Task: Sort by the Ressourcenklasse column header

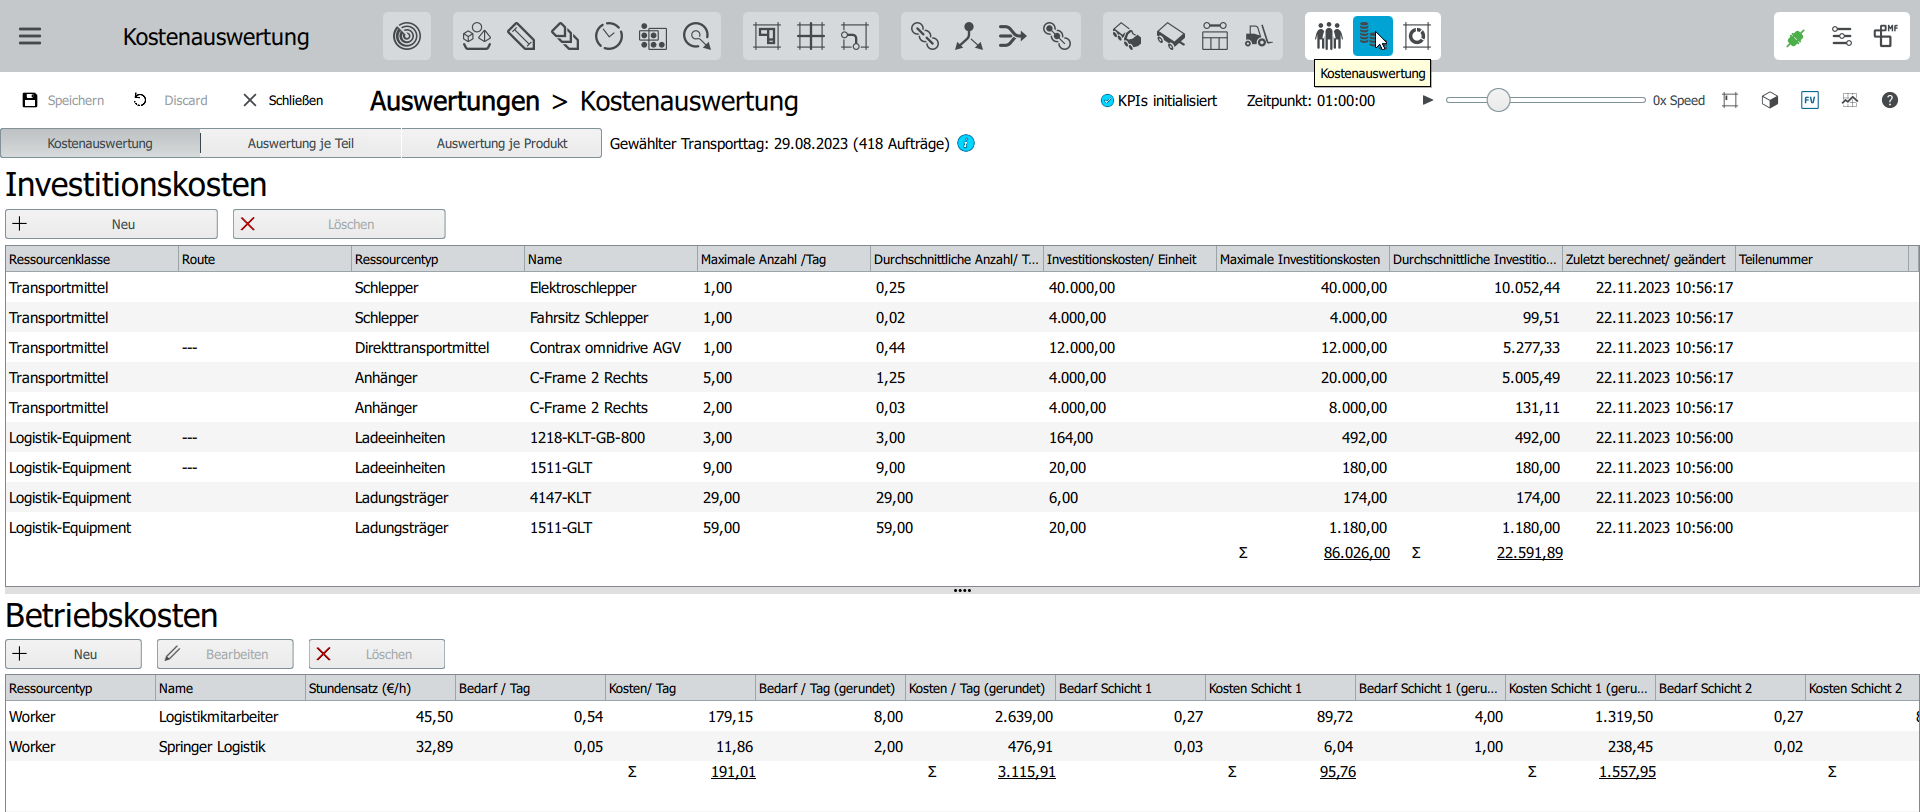Action: pos(91,259)
